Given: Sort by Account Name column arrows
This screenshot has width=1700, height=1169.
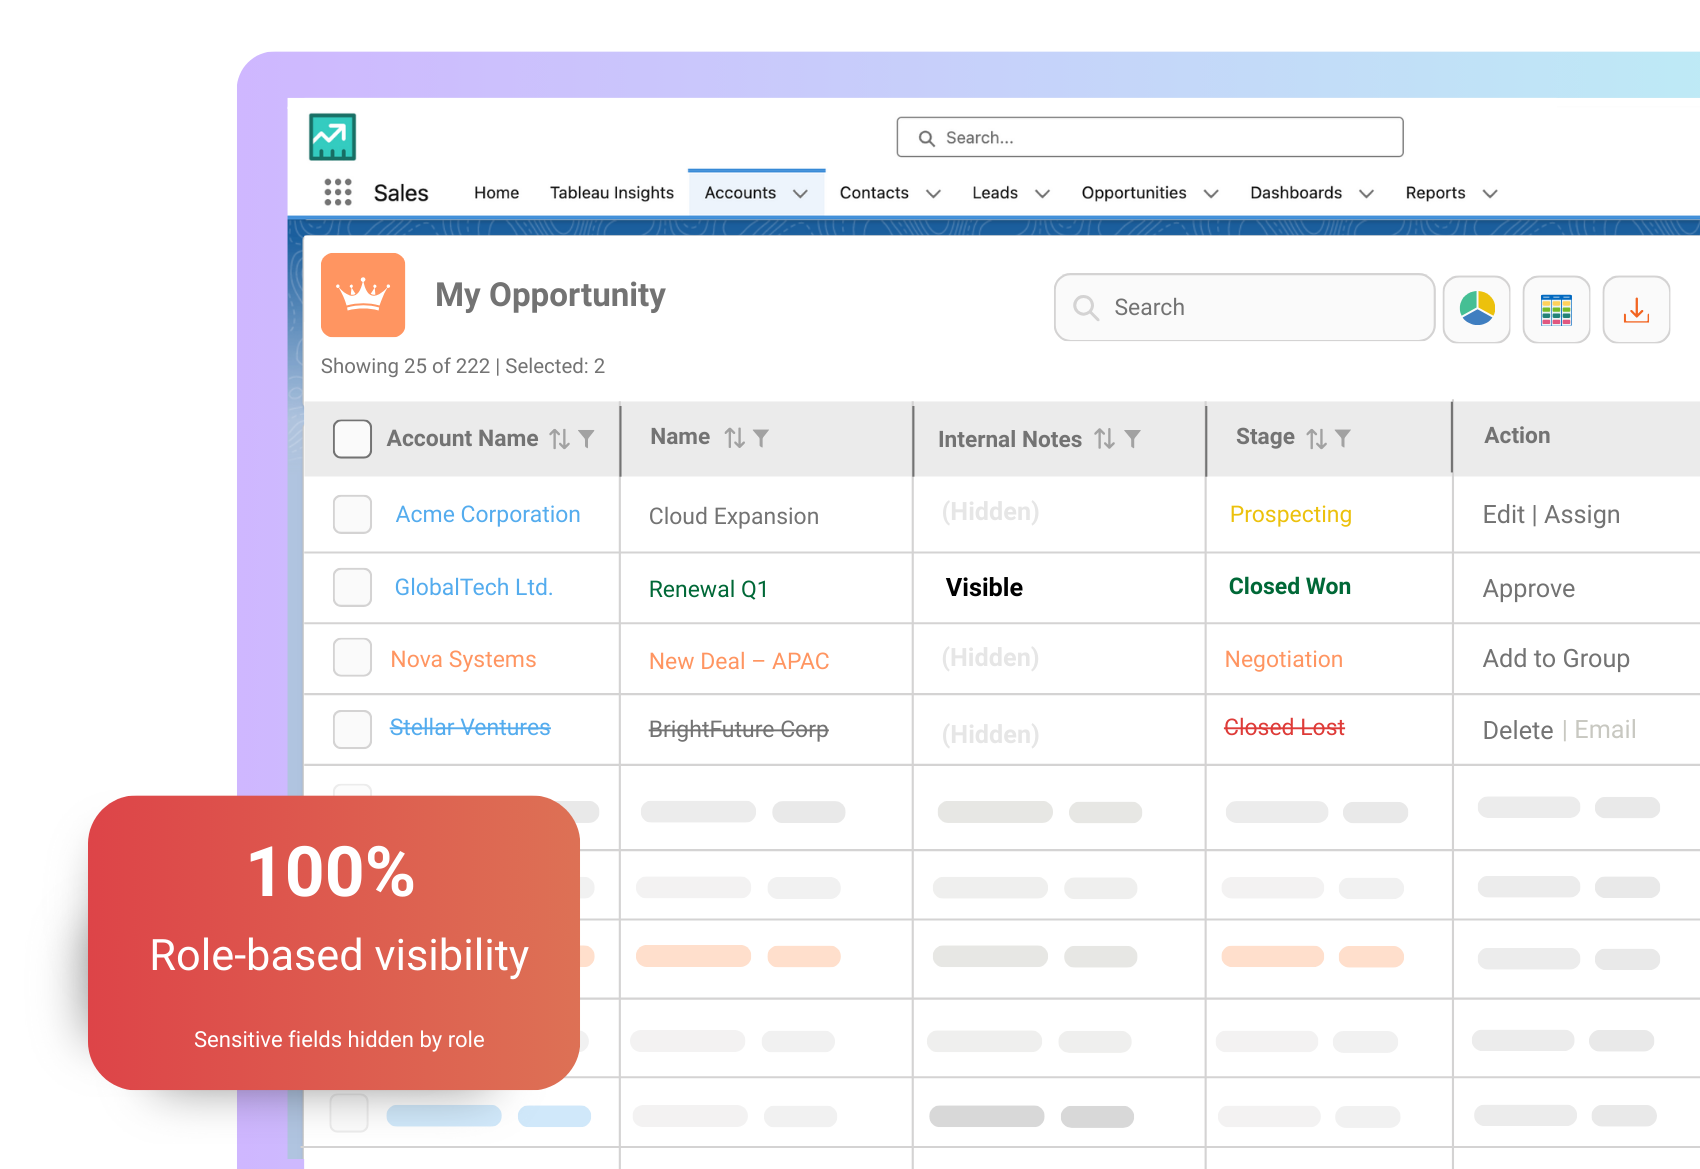Looking at the screenshot, I should click(x=560, y=439).
